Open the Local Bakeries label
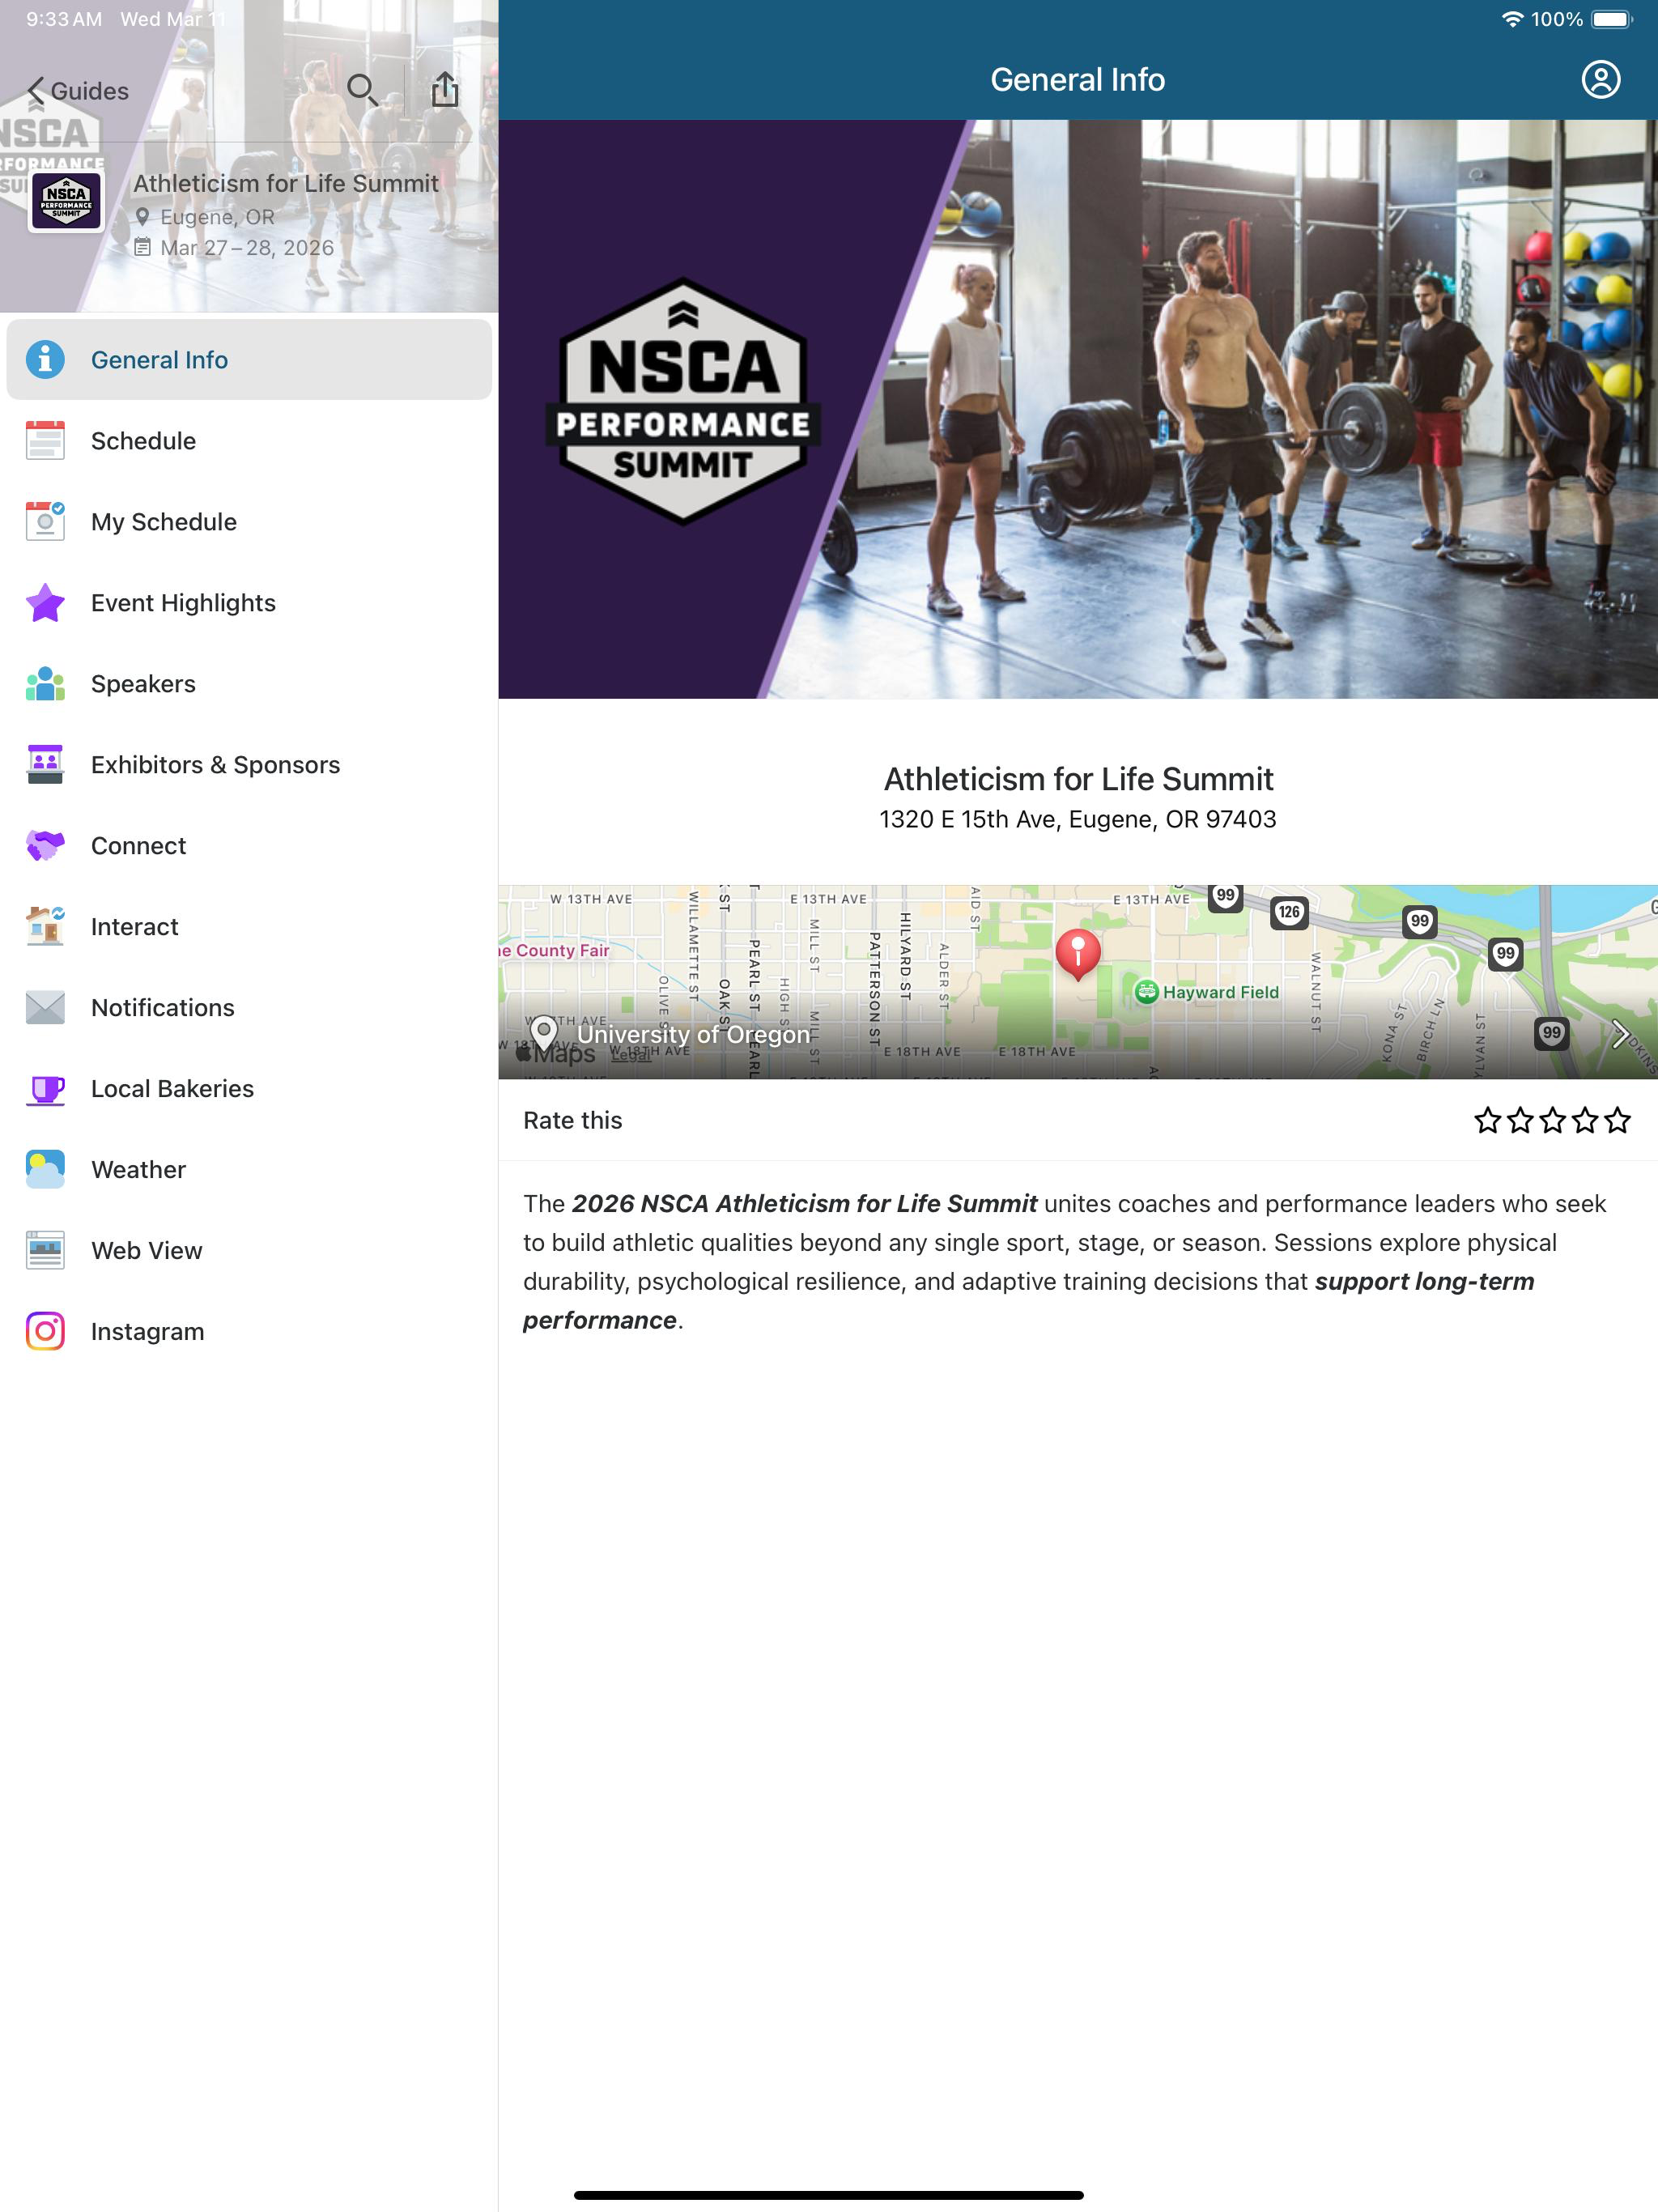This screenshot has width=1658, height=2212. (172, 1089)
